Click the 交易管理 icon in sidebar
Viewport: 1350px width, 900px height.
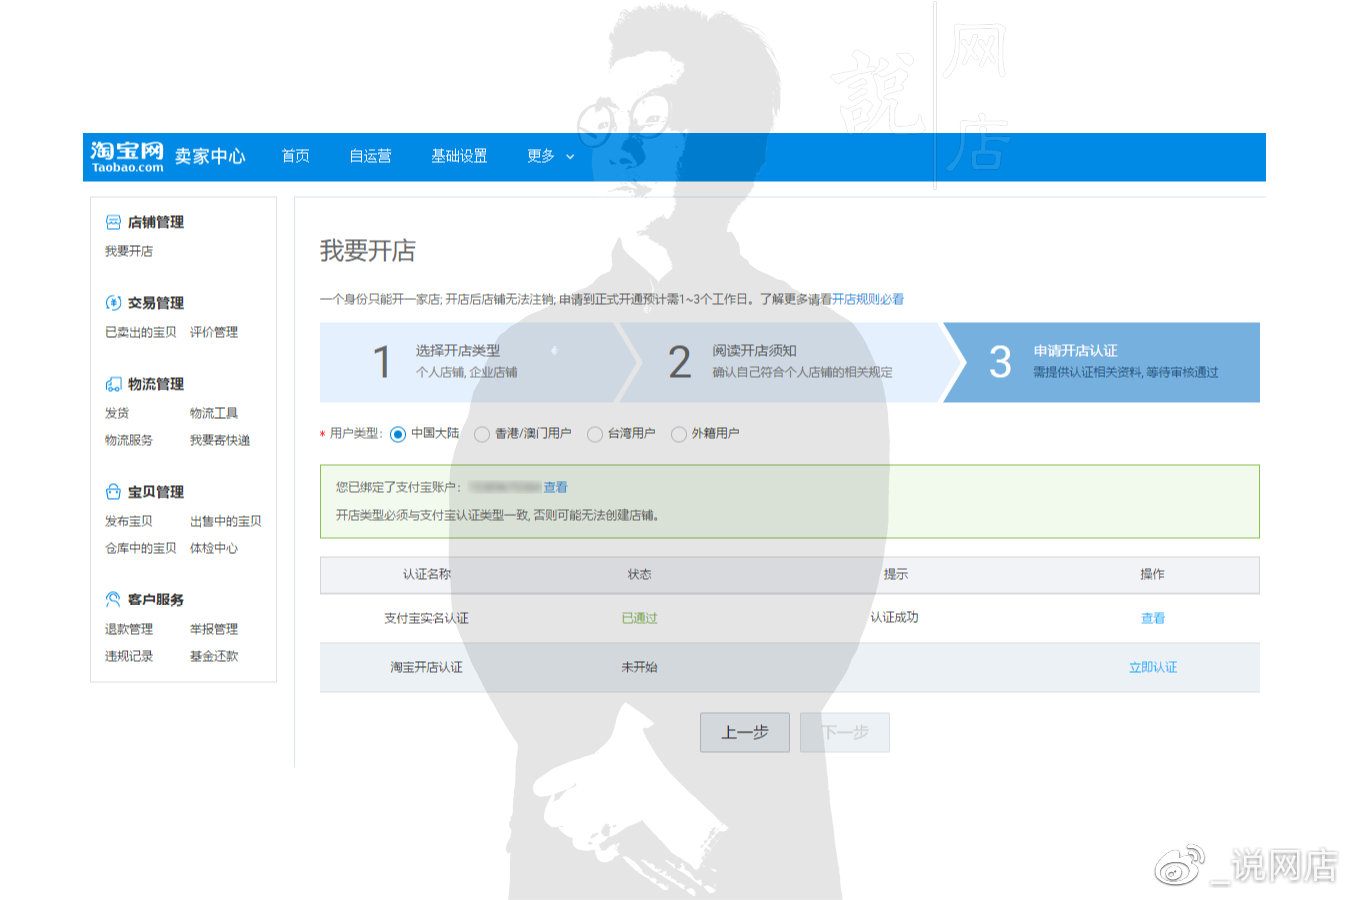[113, 302]
